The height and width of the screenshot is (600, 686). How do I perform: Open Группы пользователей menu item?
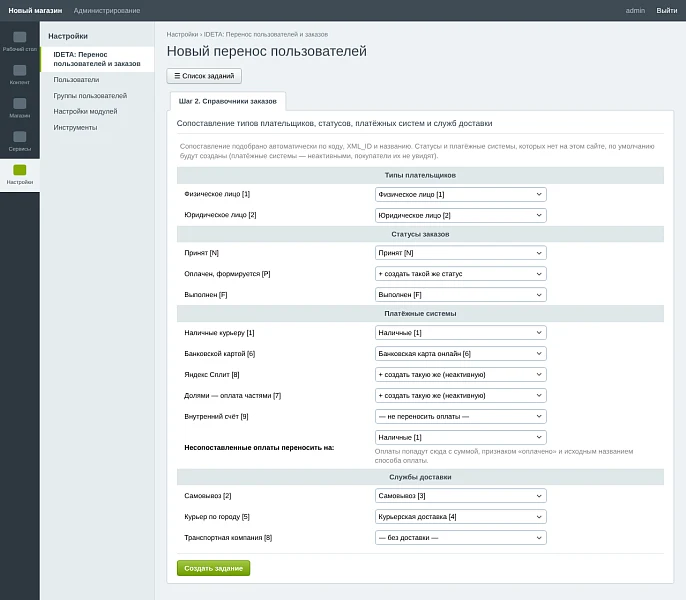[x=90, y=95]
